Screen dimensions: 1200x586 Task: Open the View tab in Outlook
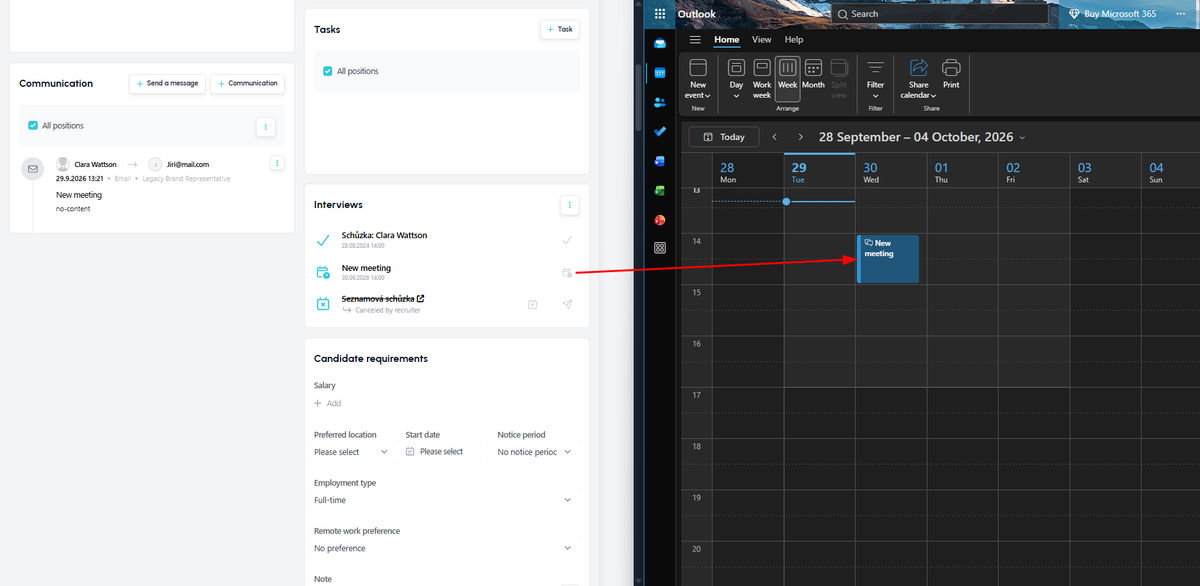click(x=762, y=40)
